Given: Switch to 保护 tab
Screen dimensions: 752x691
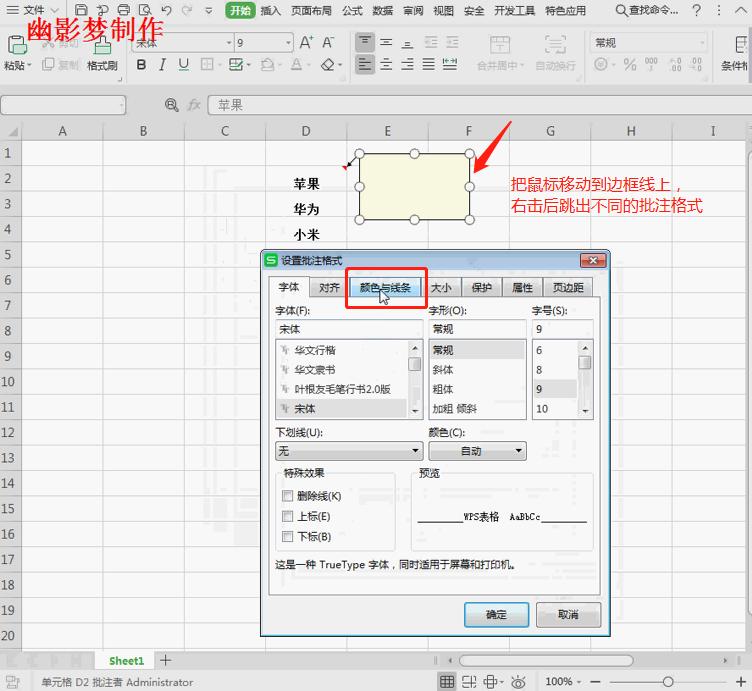Looking at the screenshot, I should pyautogui.click(x=482, y=287).
